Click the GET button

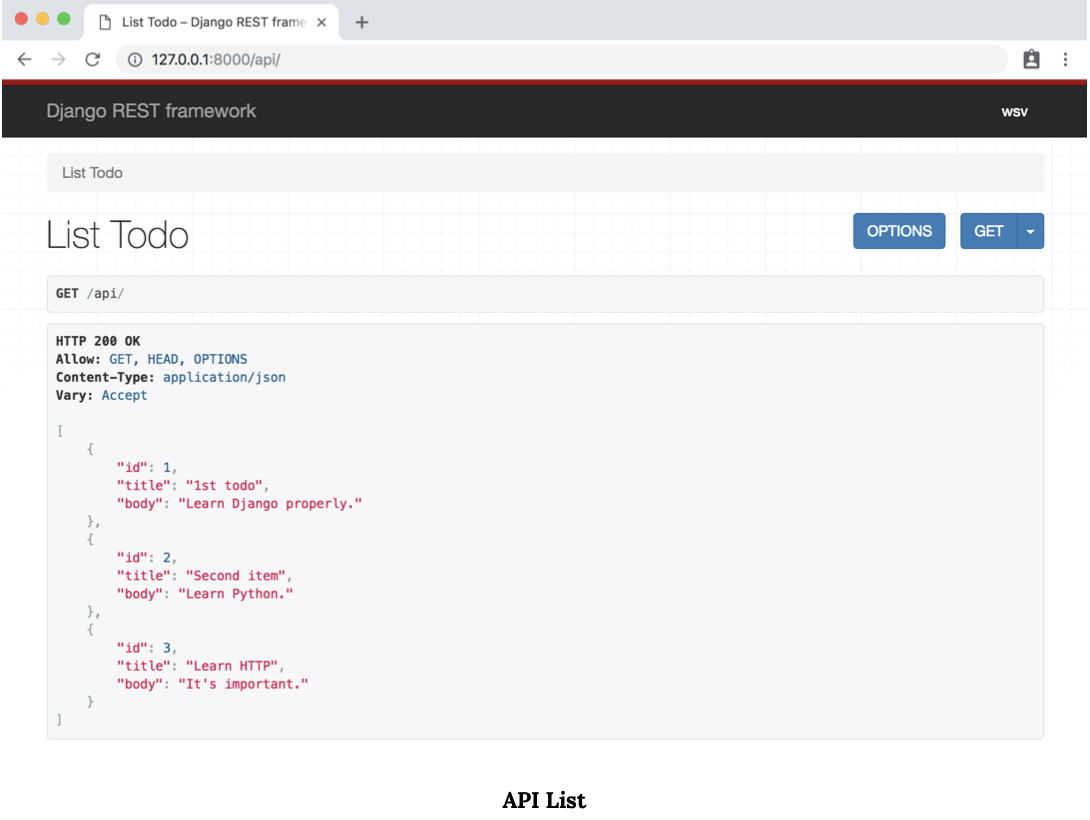point(988,231)
